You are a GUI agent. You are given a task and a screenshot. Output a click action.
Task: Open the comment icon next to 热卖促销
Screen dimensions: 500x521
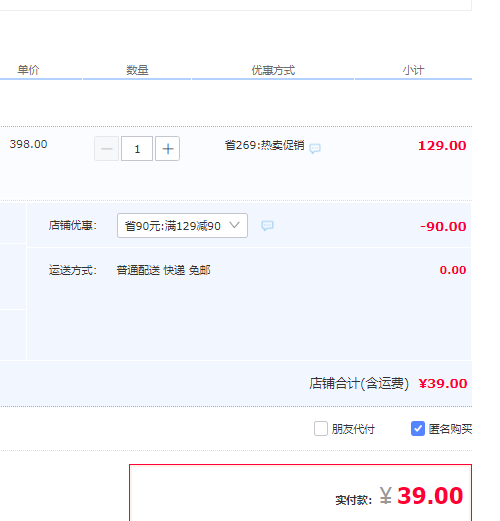[x=315, y=148]
